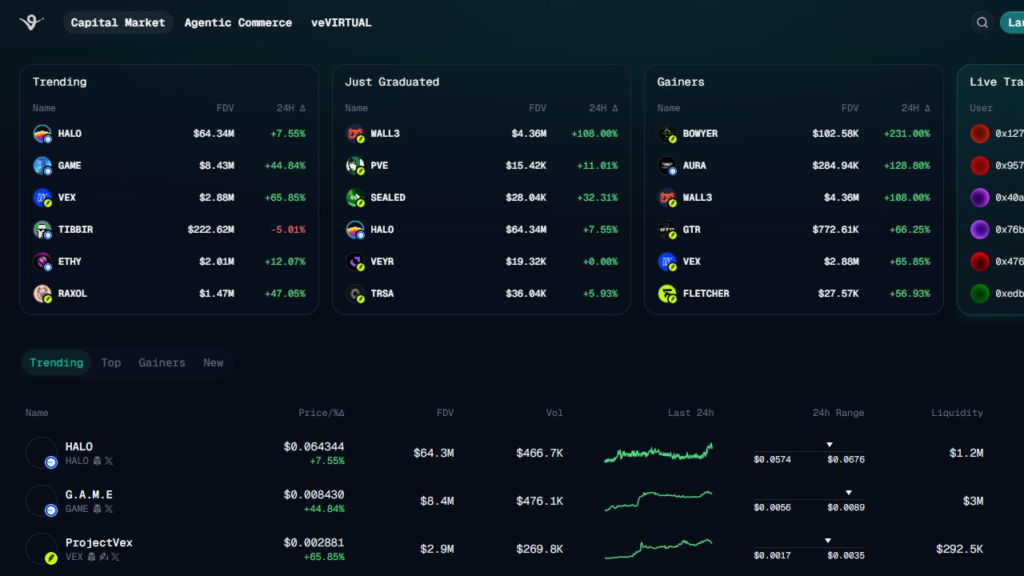Click the FLETCHER token icon in Gainers card
This screenshot has height=576, width=1024.
(667, 293)
